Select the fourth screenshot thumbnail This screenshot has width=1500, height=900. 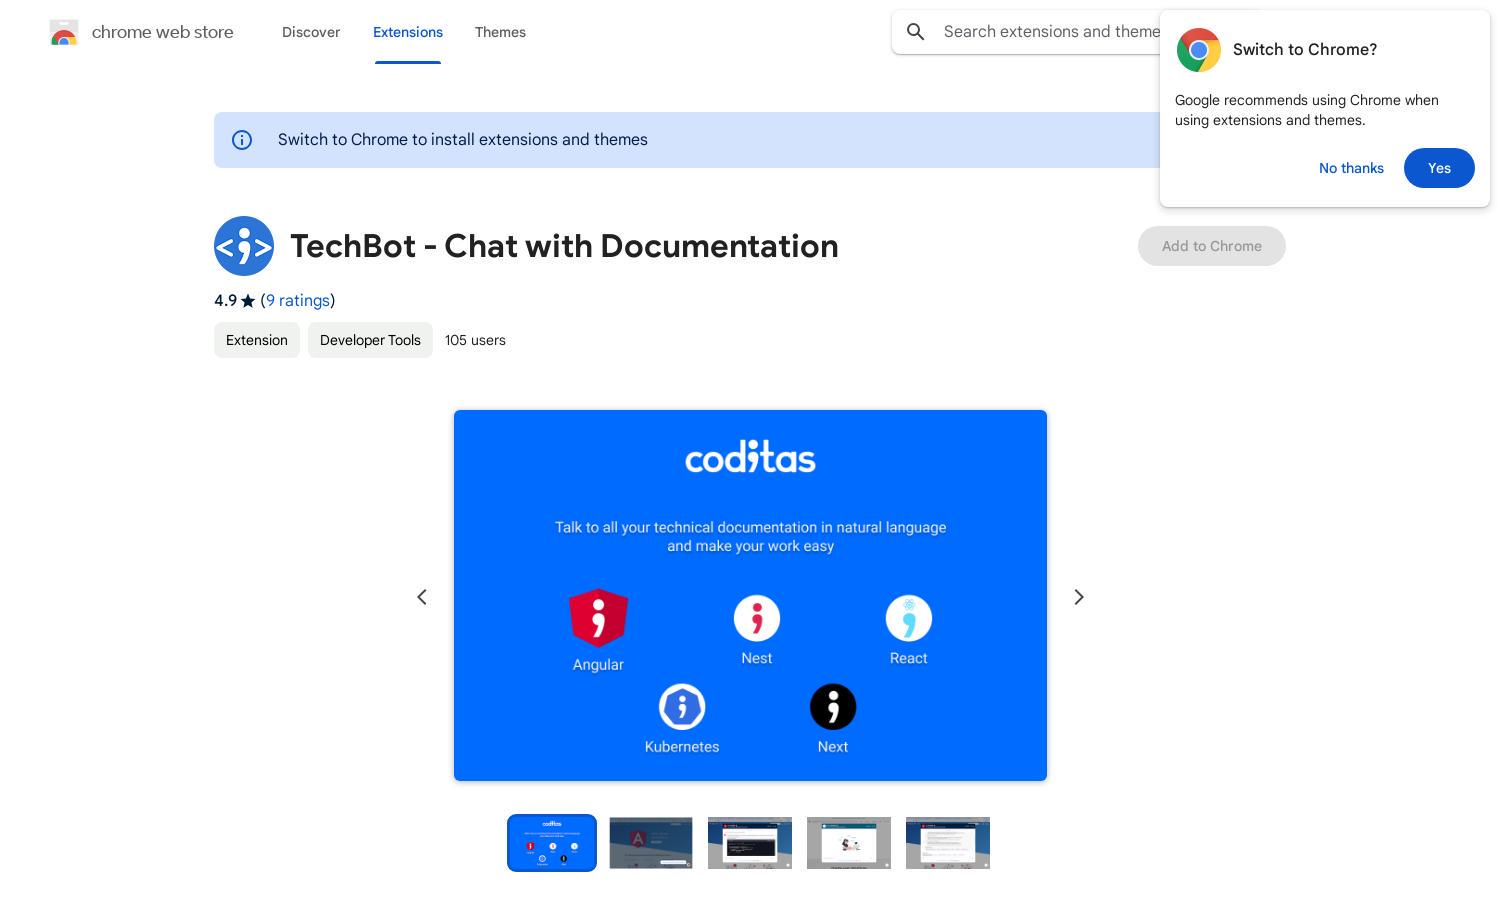(849, 843)
